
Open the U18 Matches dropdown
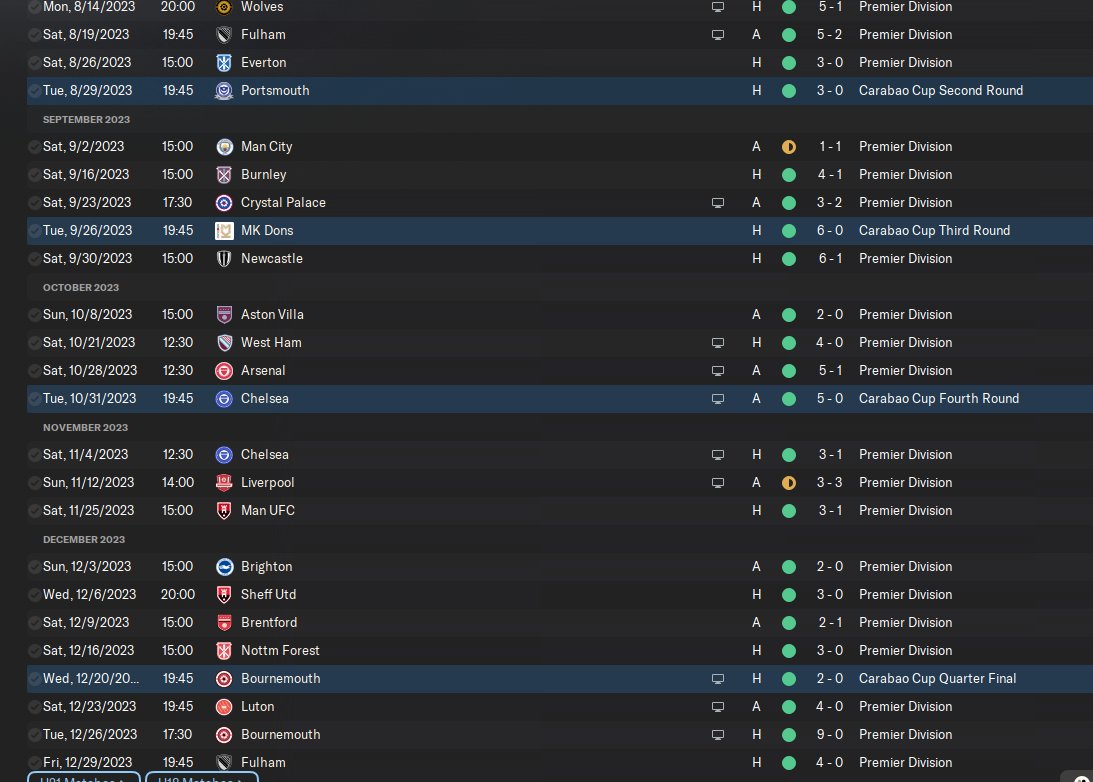[x=201, y=777]
